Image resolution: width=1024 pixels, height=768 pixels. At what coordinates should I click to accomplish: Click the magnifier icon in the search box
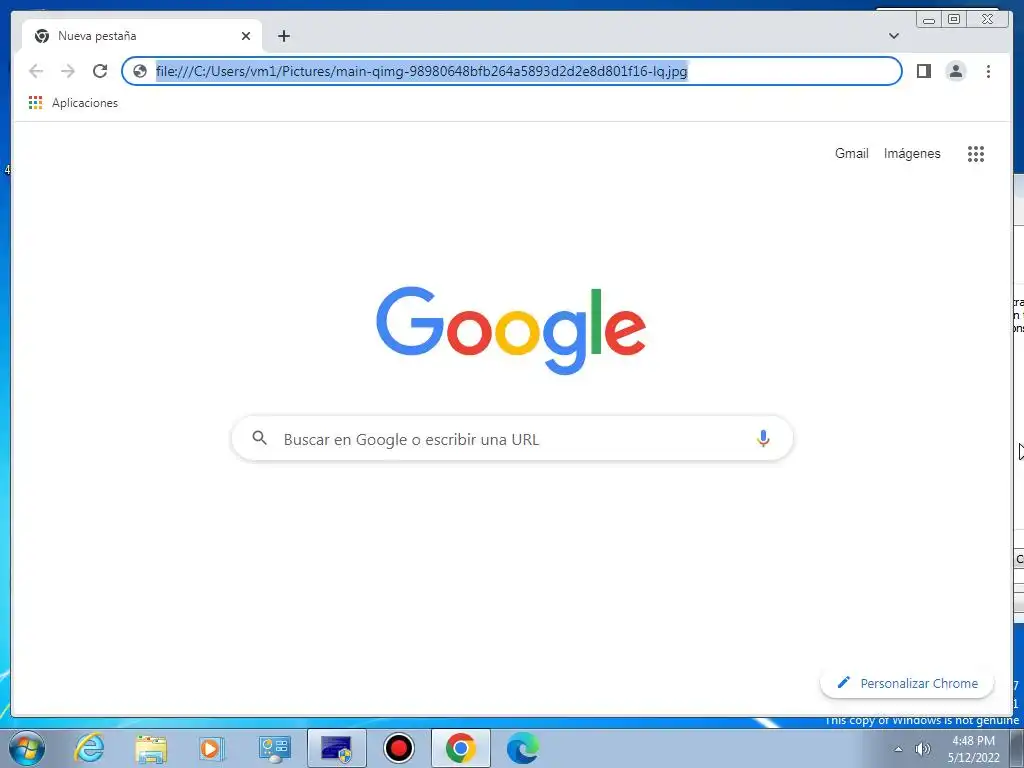[x=259, y=438]
